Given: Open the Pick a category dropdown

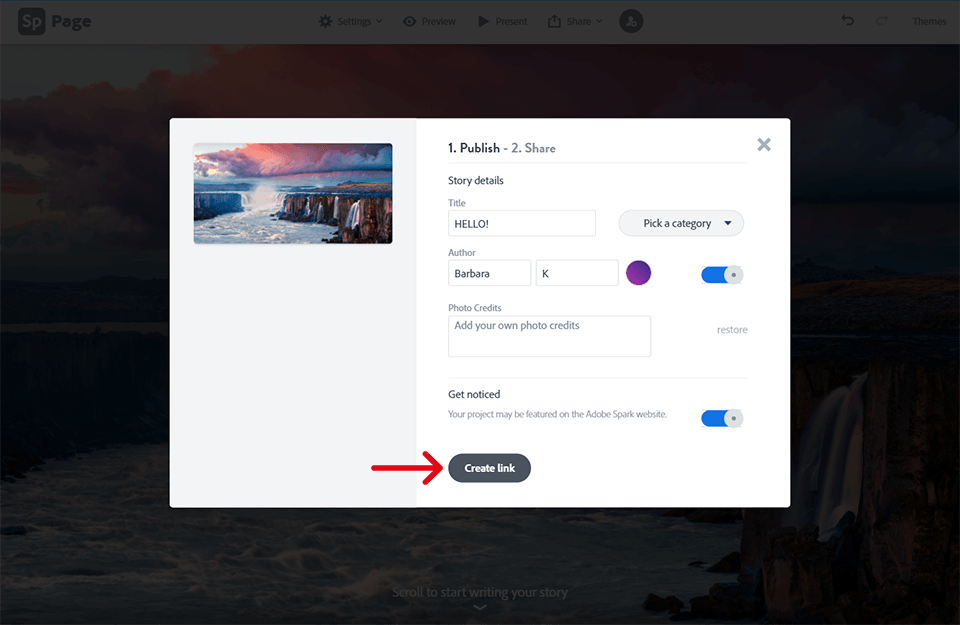Looking at the screenshot, I should pyautogui.click(x=681, y=223).
